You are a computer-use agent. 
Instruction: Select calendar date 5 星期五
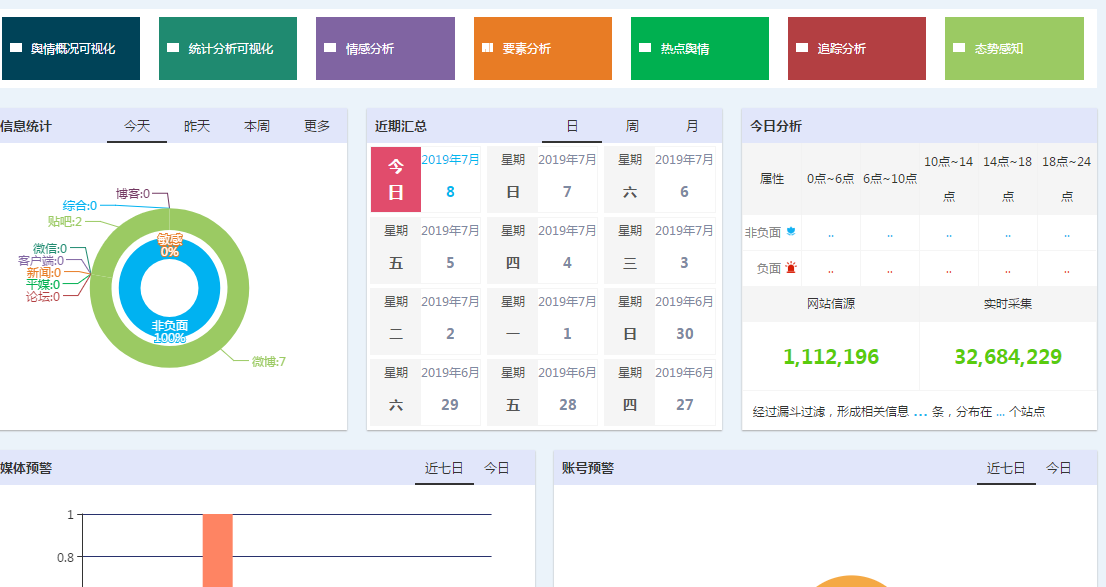(x=425, y=250)
